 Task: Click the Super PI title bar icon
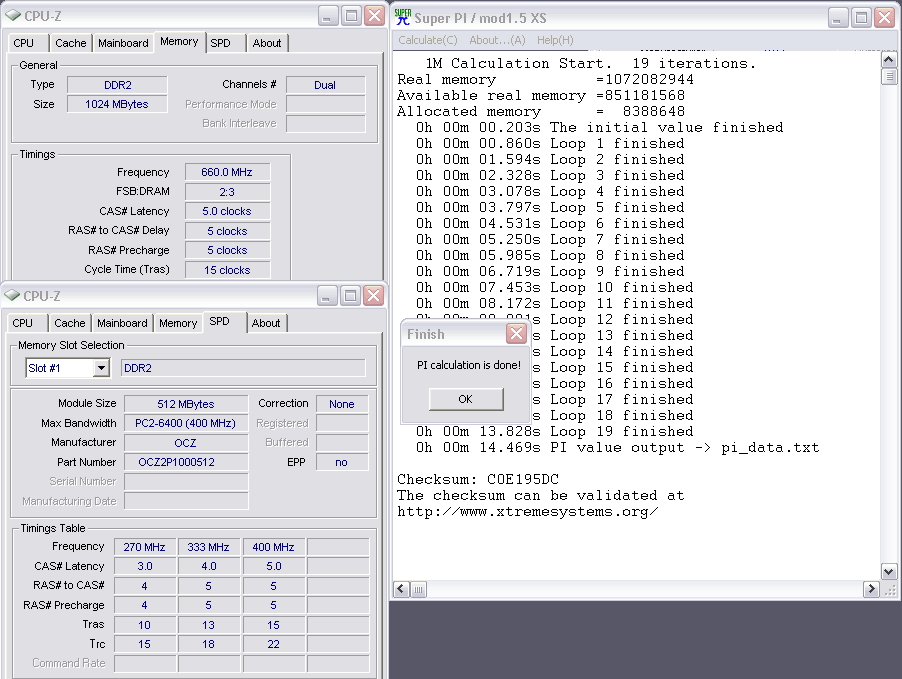coord(403,16)
